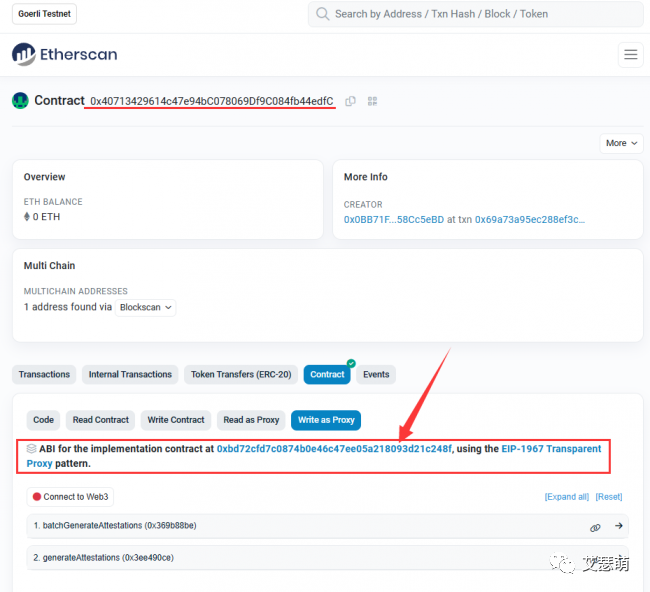
Task: Click the '1 address found via' text
Action: (x=68, y=307)
